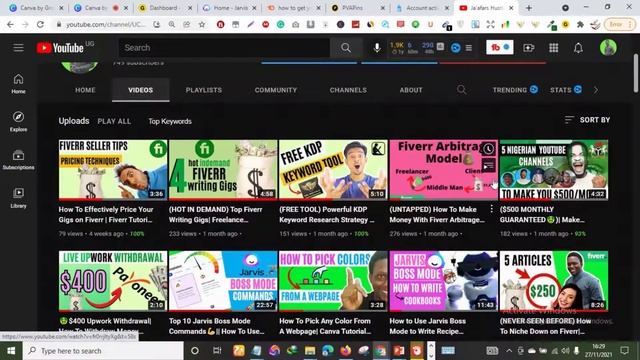Open FREE KDP KEYWORD TOOL thumbnail
The height and width of the screenshot is (360, 640).
[333, 170]
